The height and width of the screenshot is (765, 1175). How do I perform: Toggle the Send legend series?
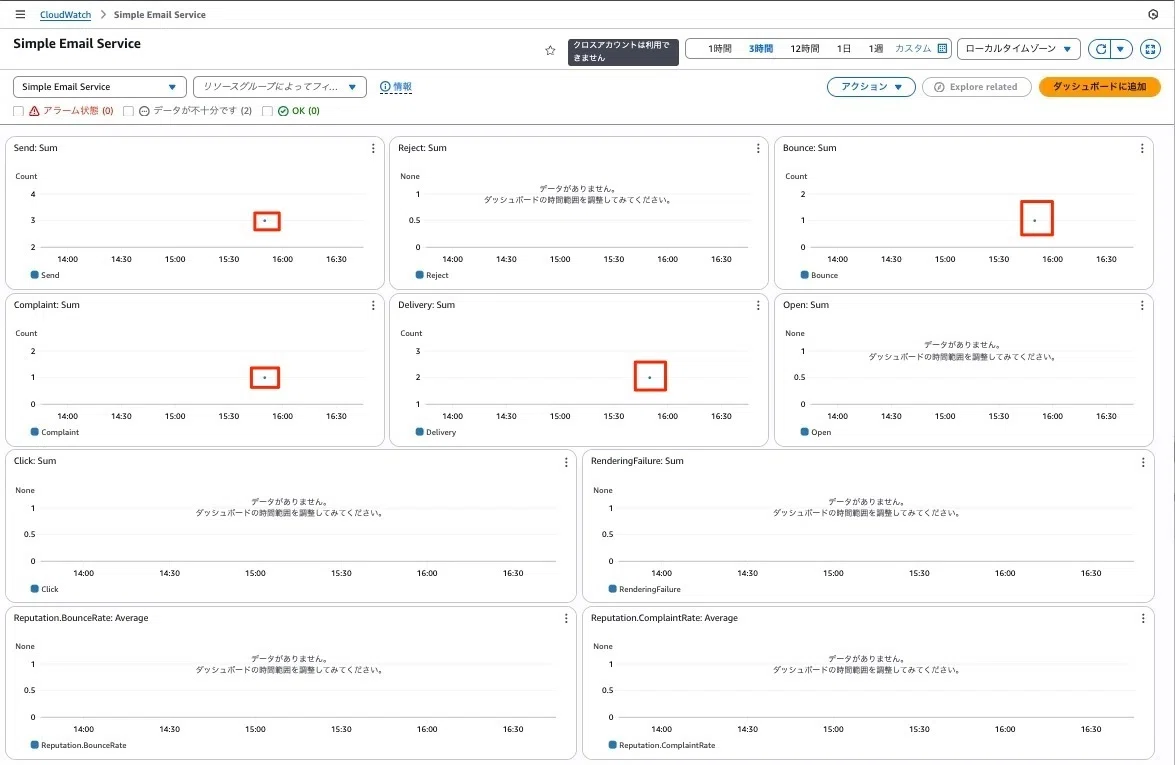tap(45, 275)
